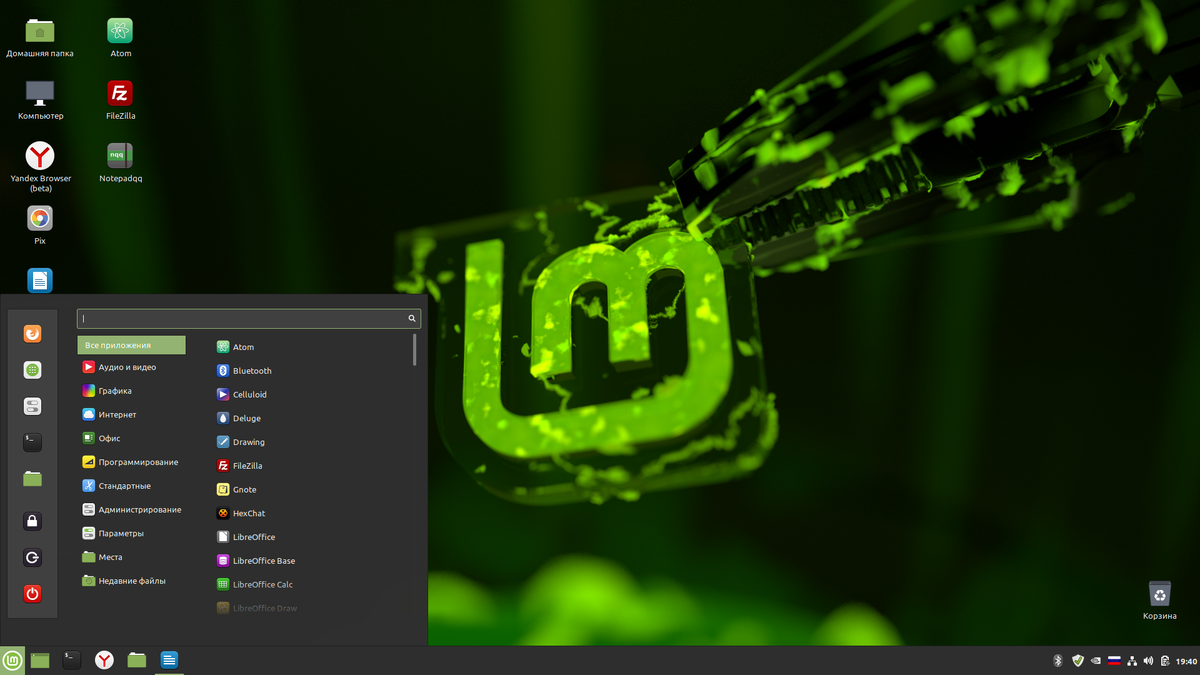Open the Программирование category
This screenshot has height=675, width=1200.
click(131, 462)
